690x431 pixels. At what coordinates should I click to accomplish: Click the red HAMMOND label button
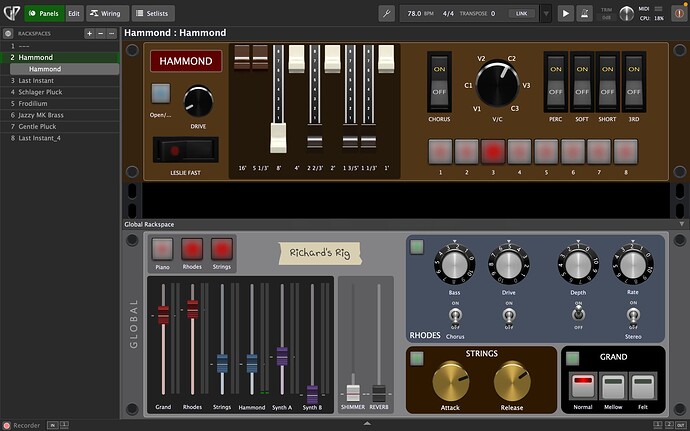(186, 61)
